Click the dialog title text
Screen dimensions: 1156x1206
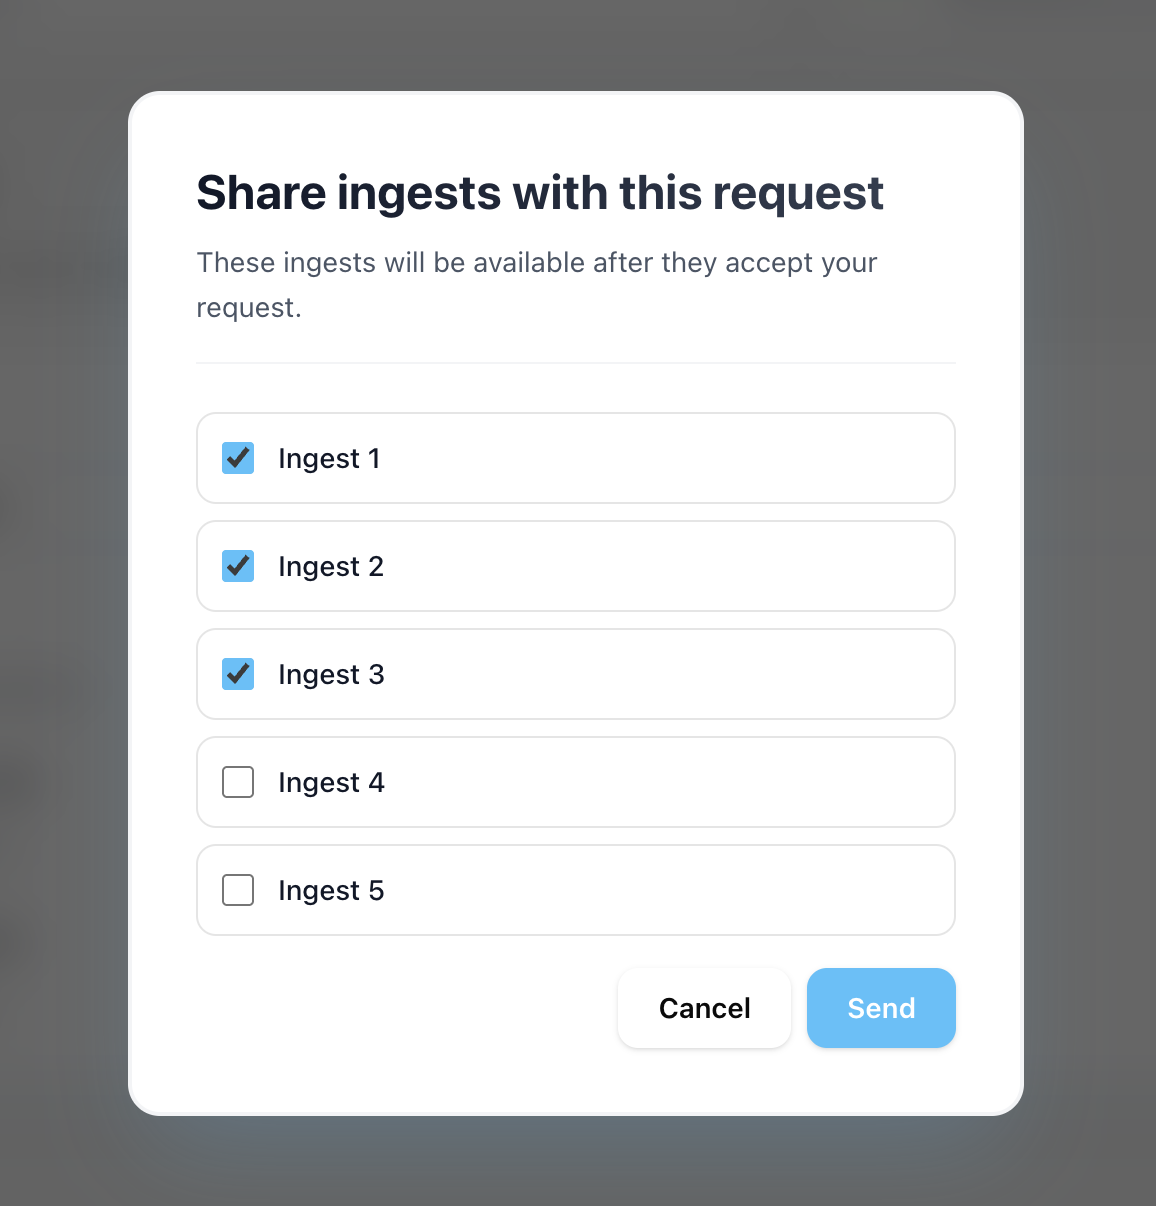(540, 192)
